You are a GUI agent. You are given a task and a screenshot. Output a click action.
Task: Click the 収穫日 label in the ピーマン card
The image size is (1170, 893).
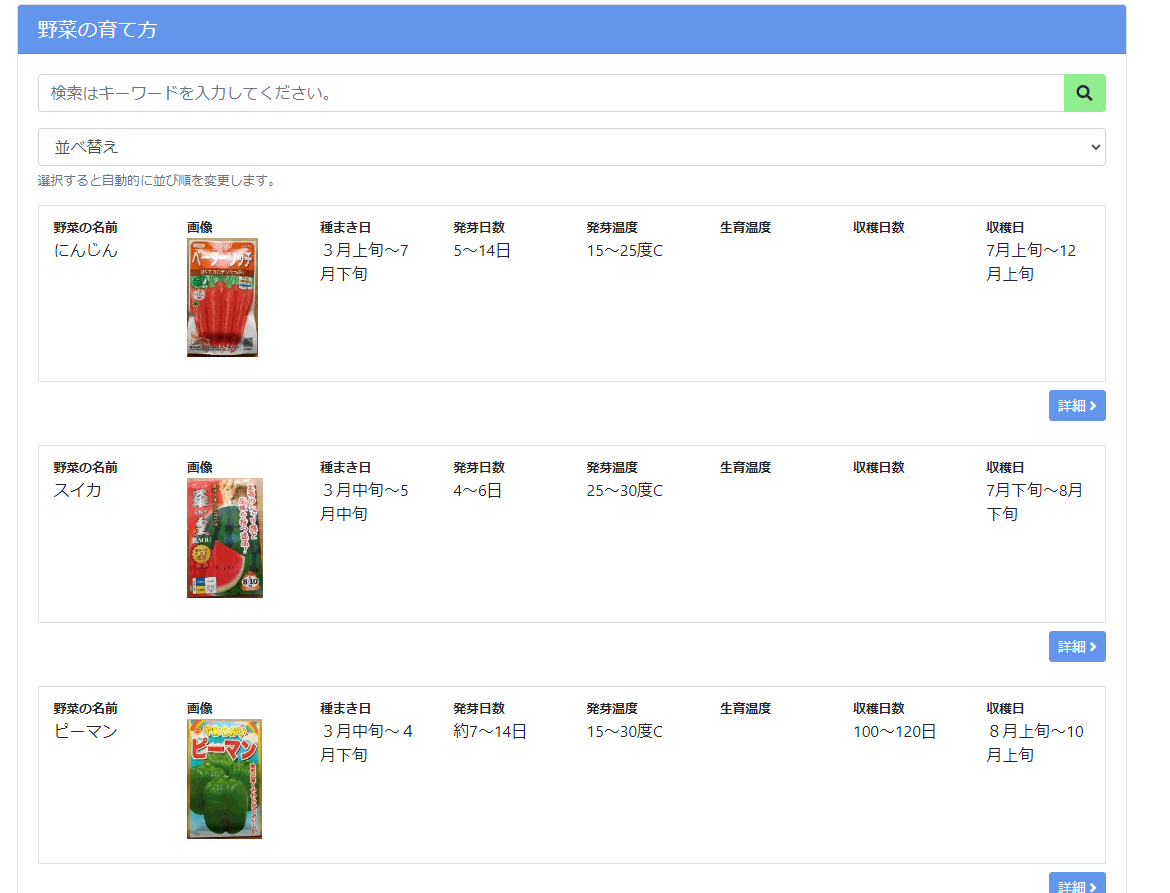tap(1005, 708)
